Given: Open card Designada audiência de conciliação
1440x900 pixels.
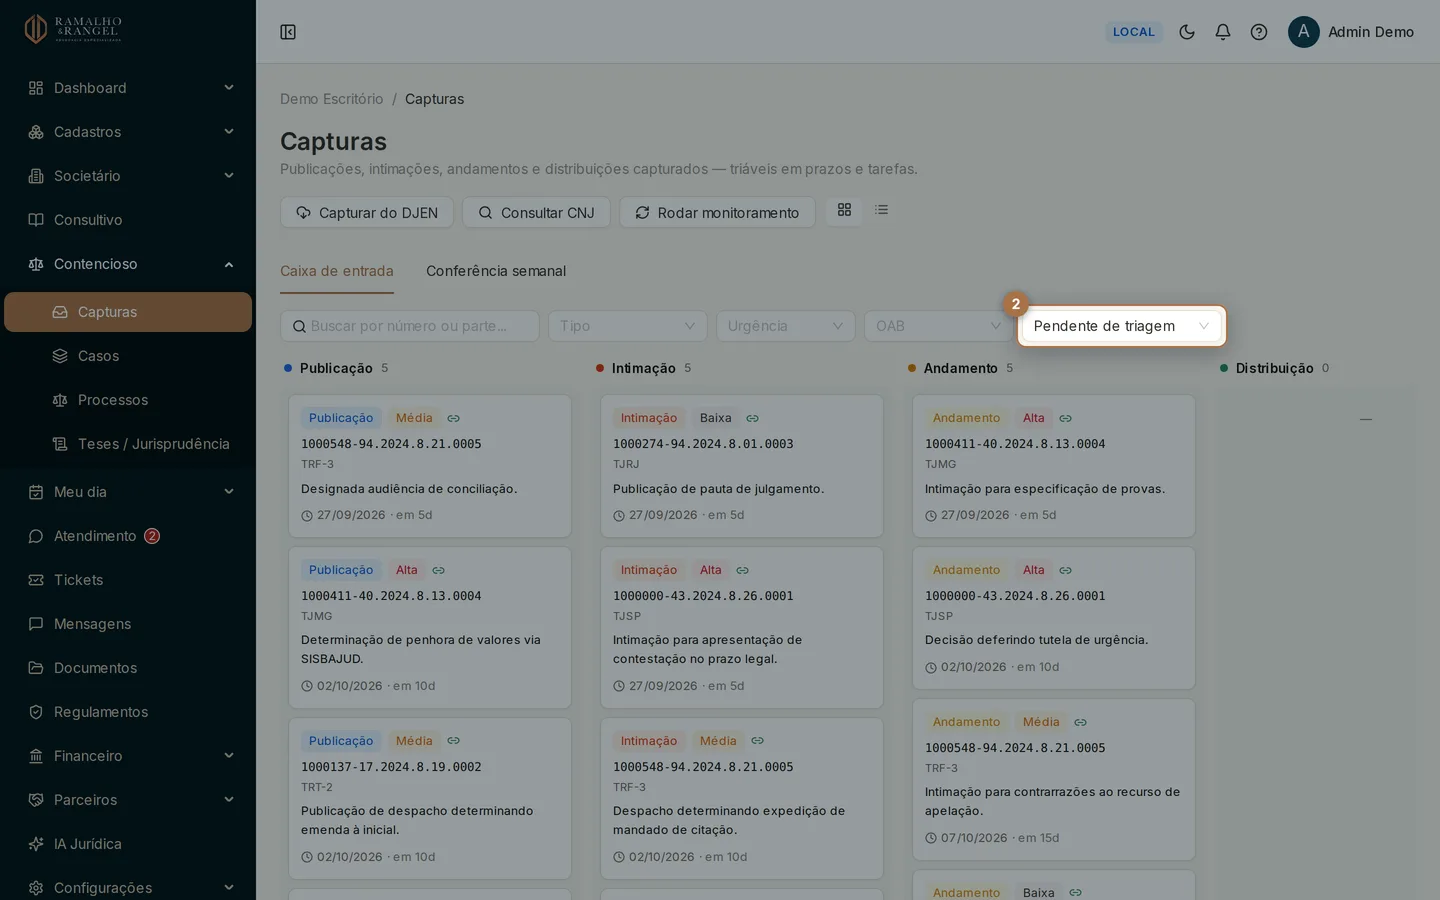Looking at the screenshot, I should click(x=430, y=466).
